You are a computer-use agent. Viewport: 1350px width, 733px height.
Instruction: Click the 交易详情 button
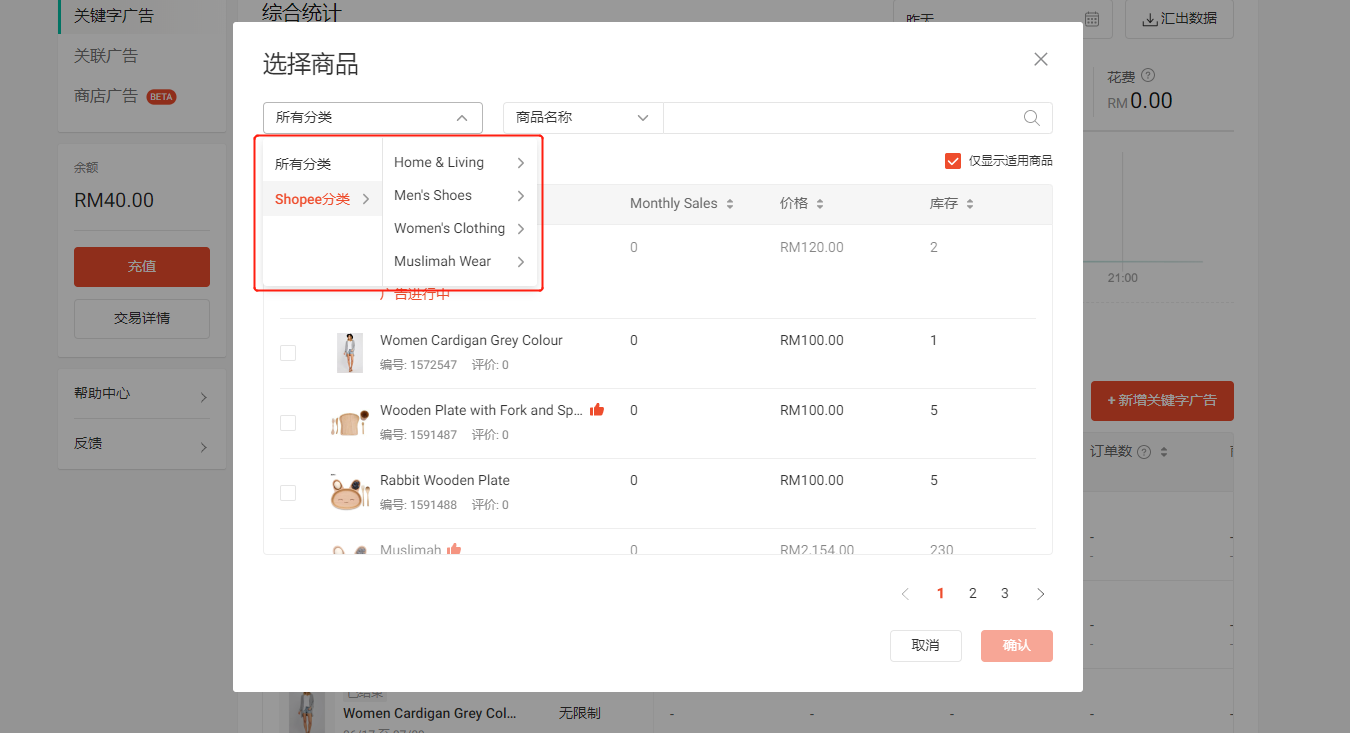pyautogui.click(x=142, y=319)
